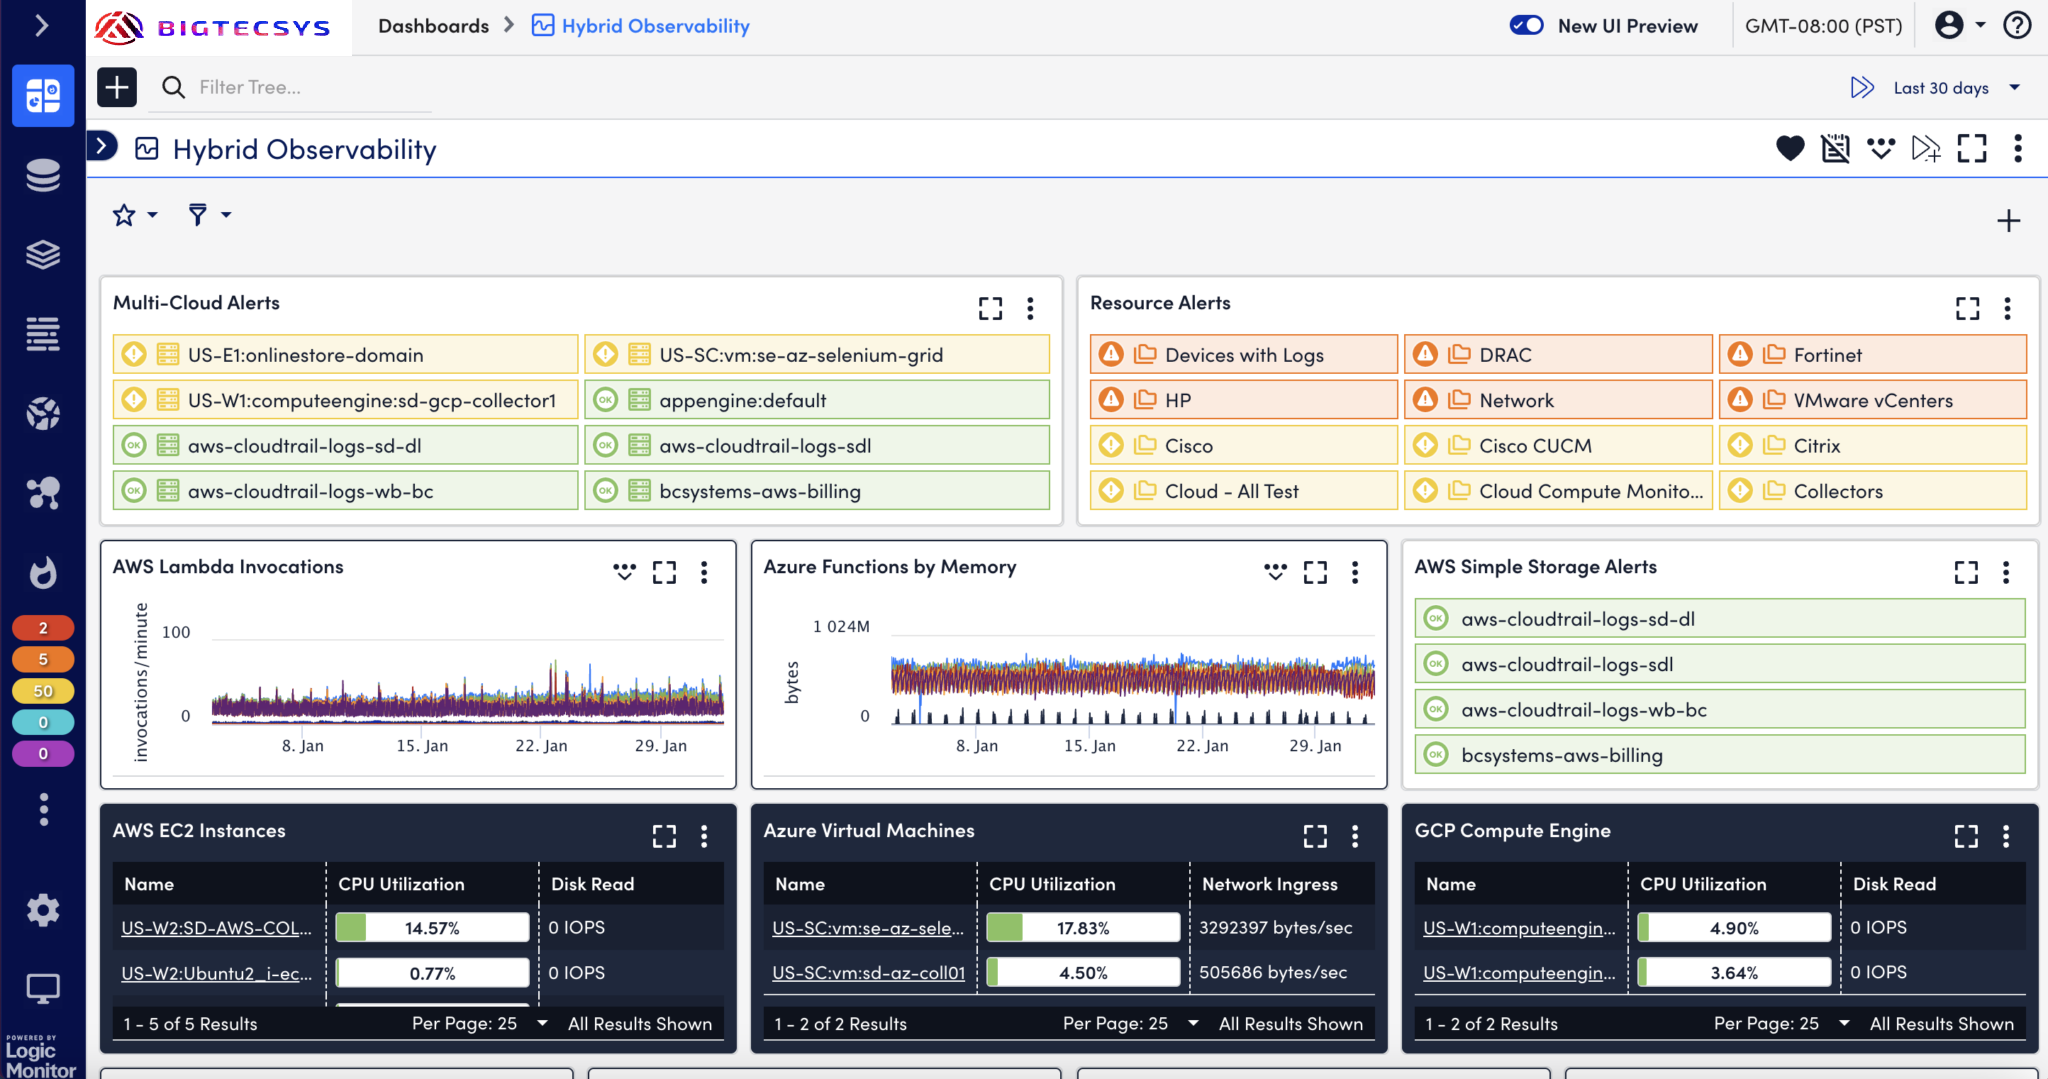Open the Last 30 days time range dropdown
This screenshot has width=2048, height=1079.
(1957, 88)
